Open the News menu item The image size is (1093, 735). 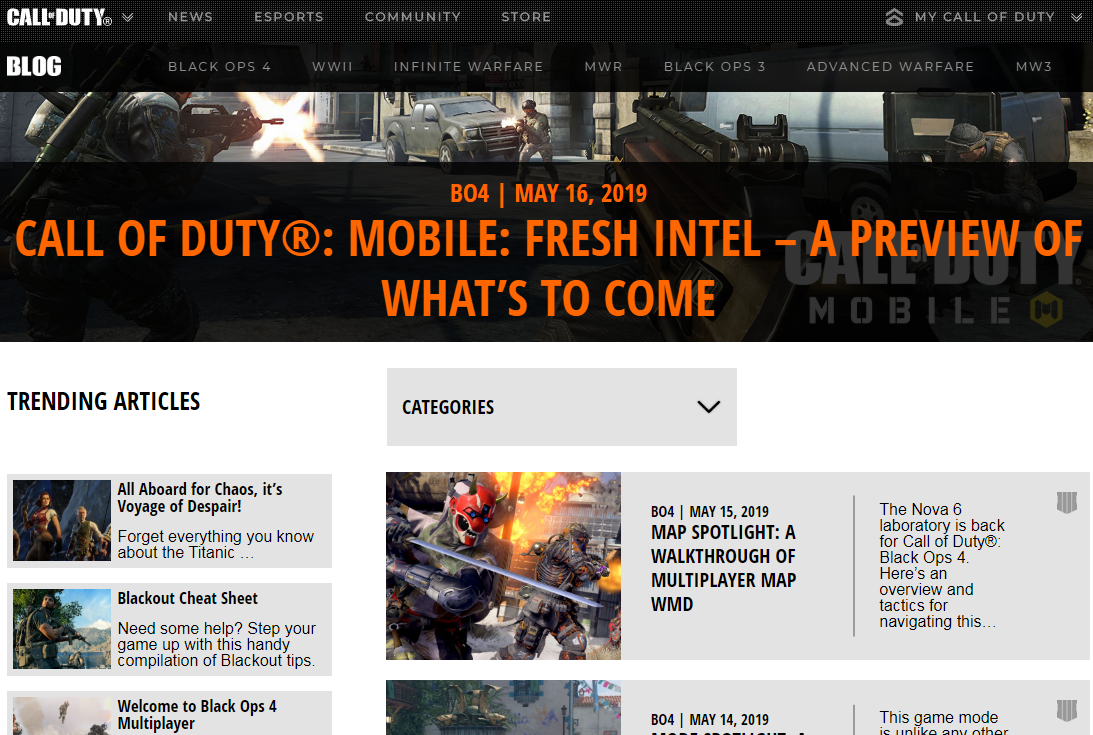190,17
